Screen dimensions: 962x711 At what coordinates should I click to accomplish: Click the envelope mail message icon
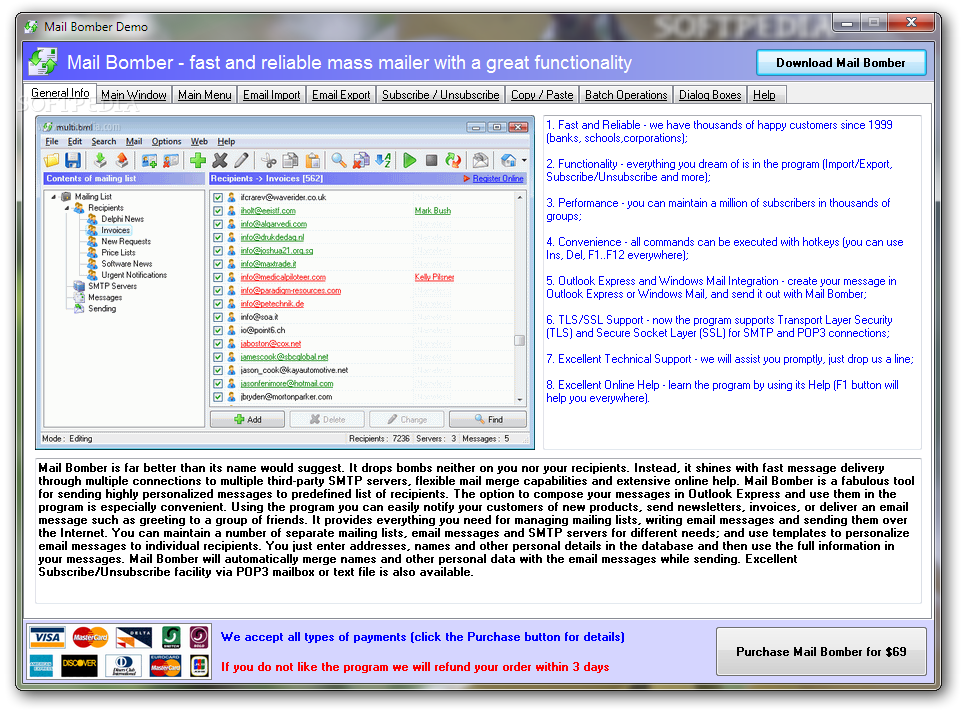point(480,161)
